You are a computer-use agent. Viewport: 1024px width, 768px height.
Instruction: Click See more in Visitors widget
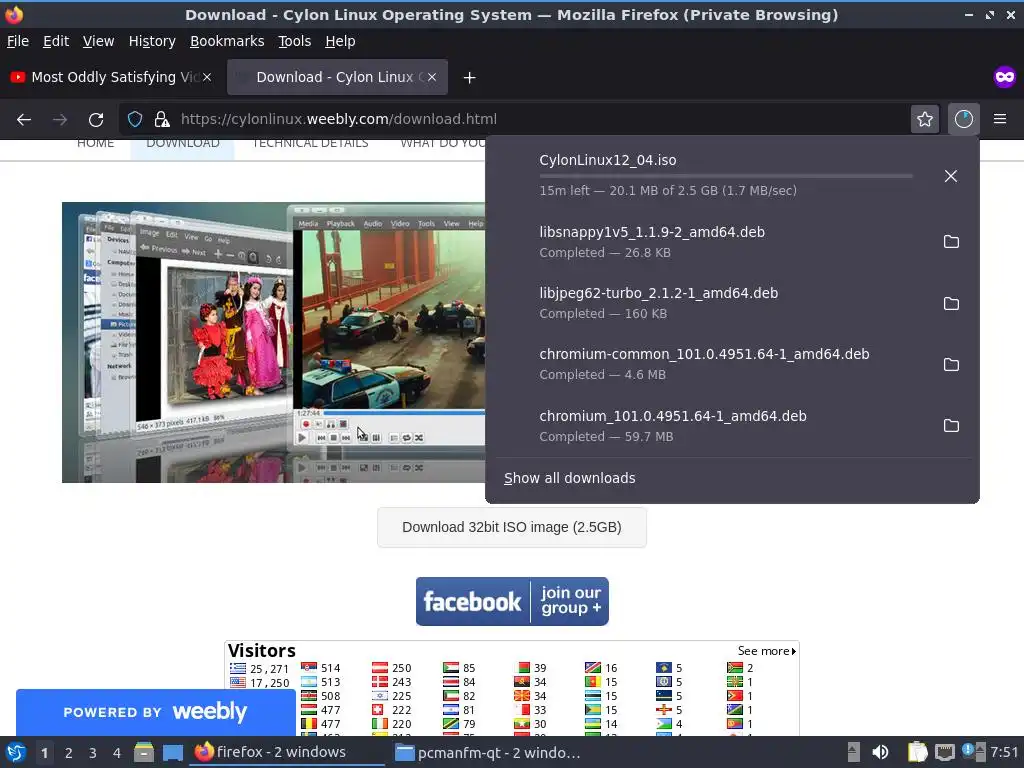766,651
